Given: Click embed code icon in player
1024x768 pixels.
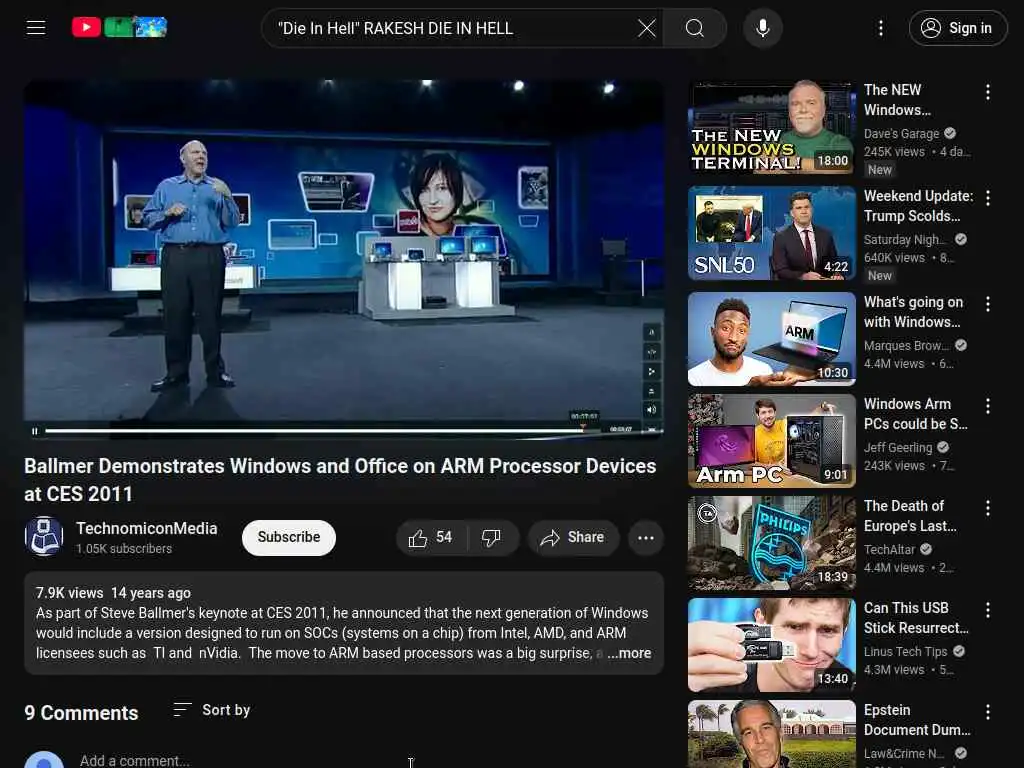Looking at the screenshot, I should pos(651,352).
